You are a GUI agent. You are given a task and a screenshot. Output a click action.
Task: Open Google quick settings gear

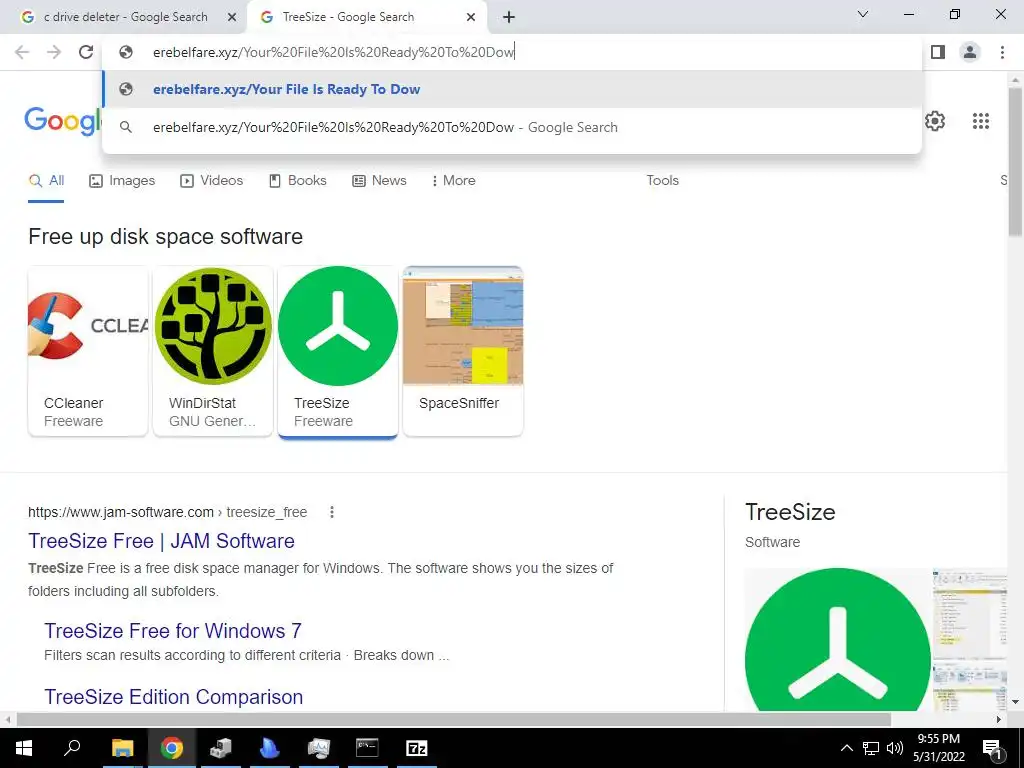pos(935,121)
